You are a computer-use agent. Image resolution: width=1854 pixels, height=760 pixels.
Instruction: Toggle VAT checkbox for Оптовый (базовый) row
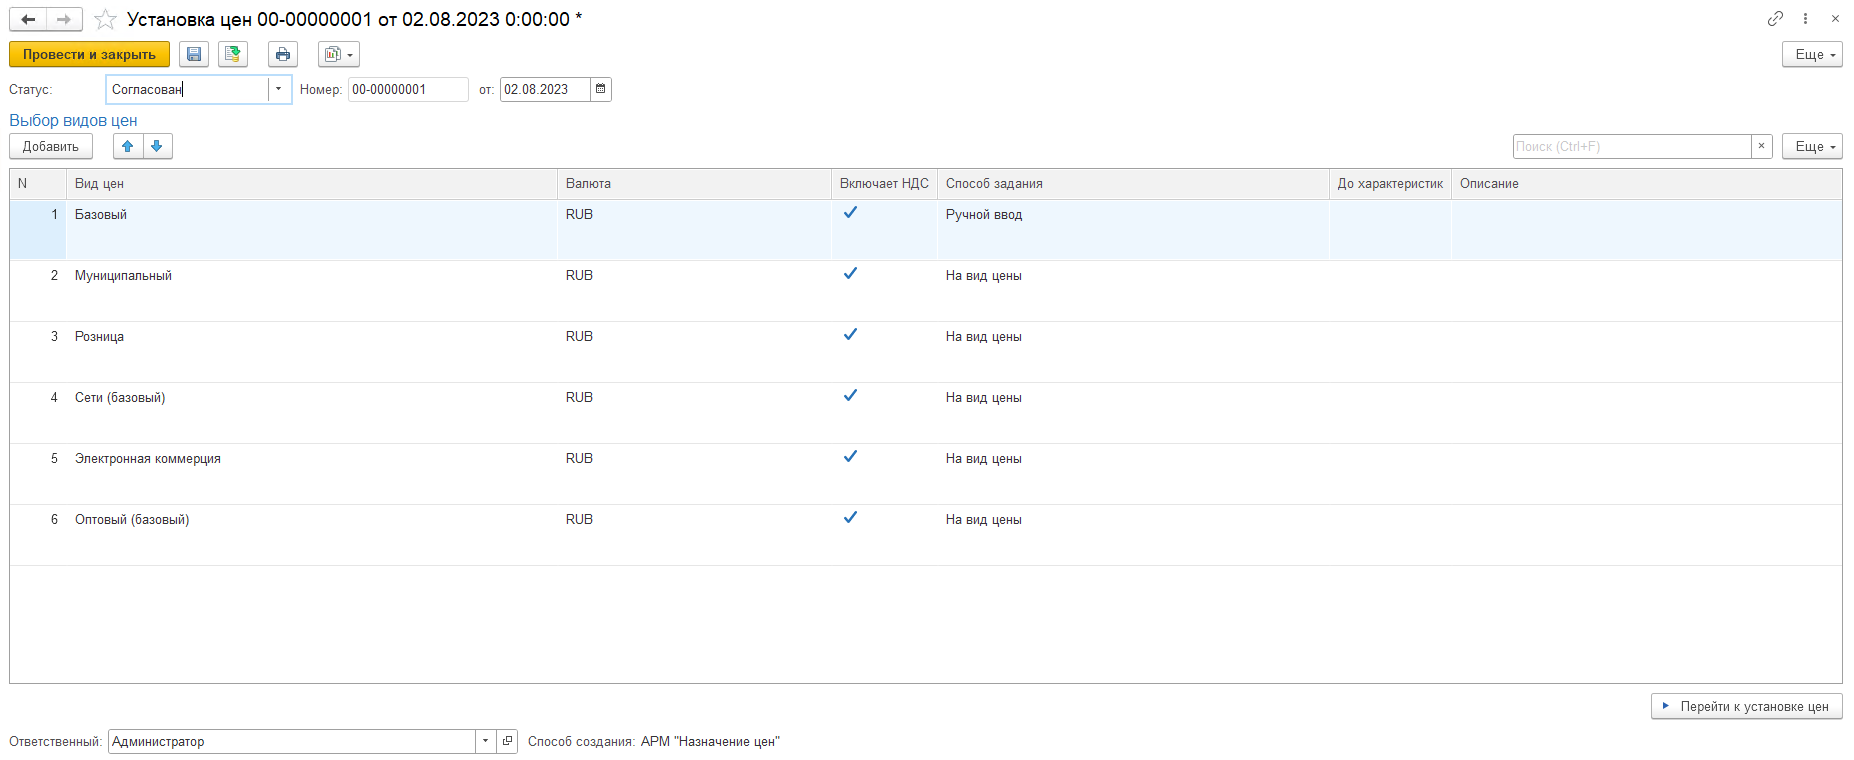coord(850,518)
